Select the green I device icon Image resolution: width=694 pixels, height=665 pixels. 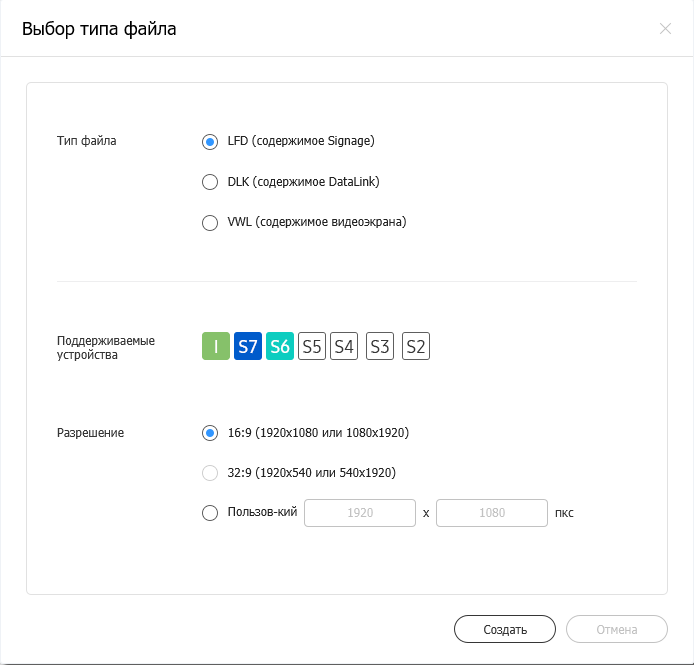[x=216, y=347]
